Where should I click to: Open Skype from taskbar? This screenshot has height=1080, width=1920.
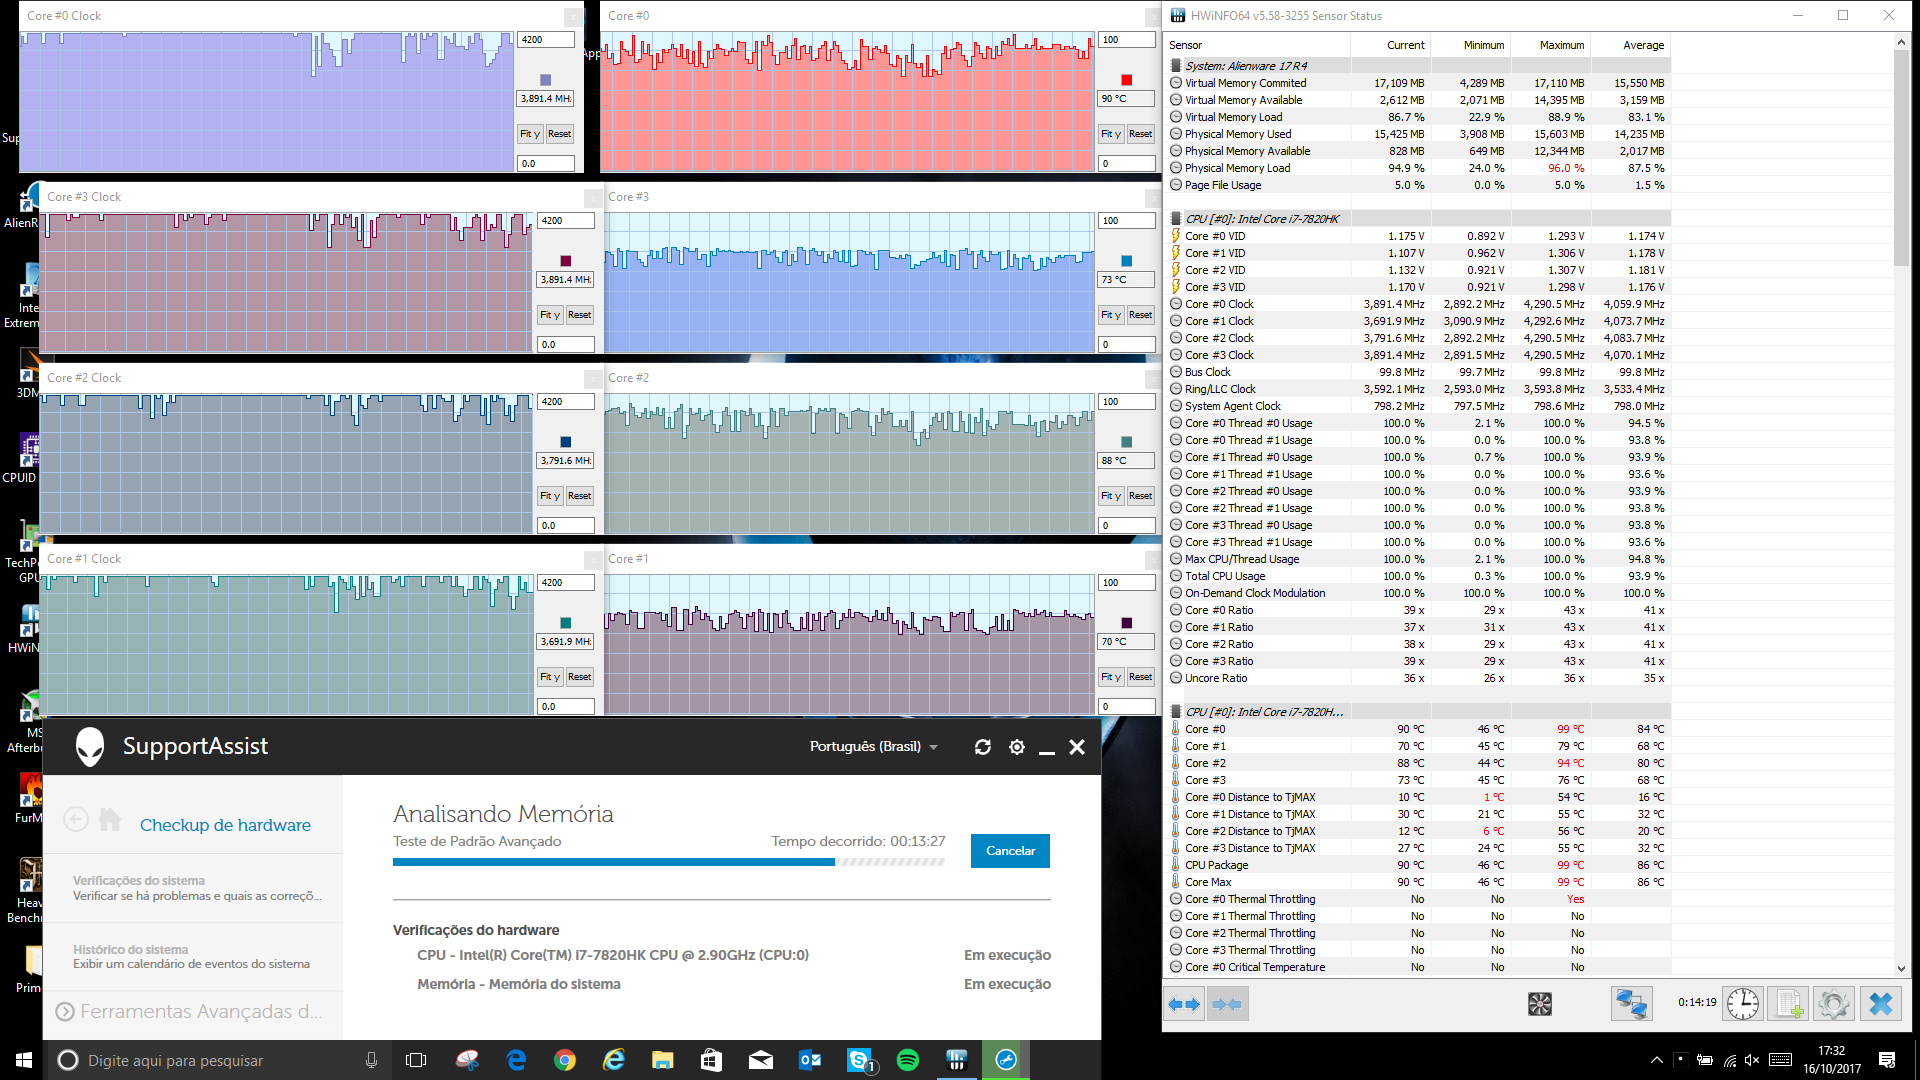point(859,1060)
